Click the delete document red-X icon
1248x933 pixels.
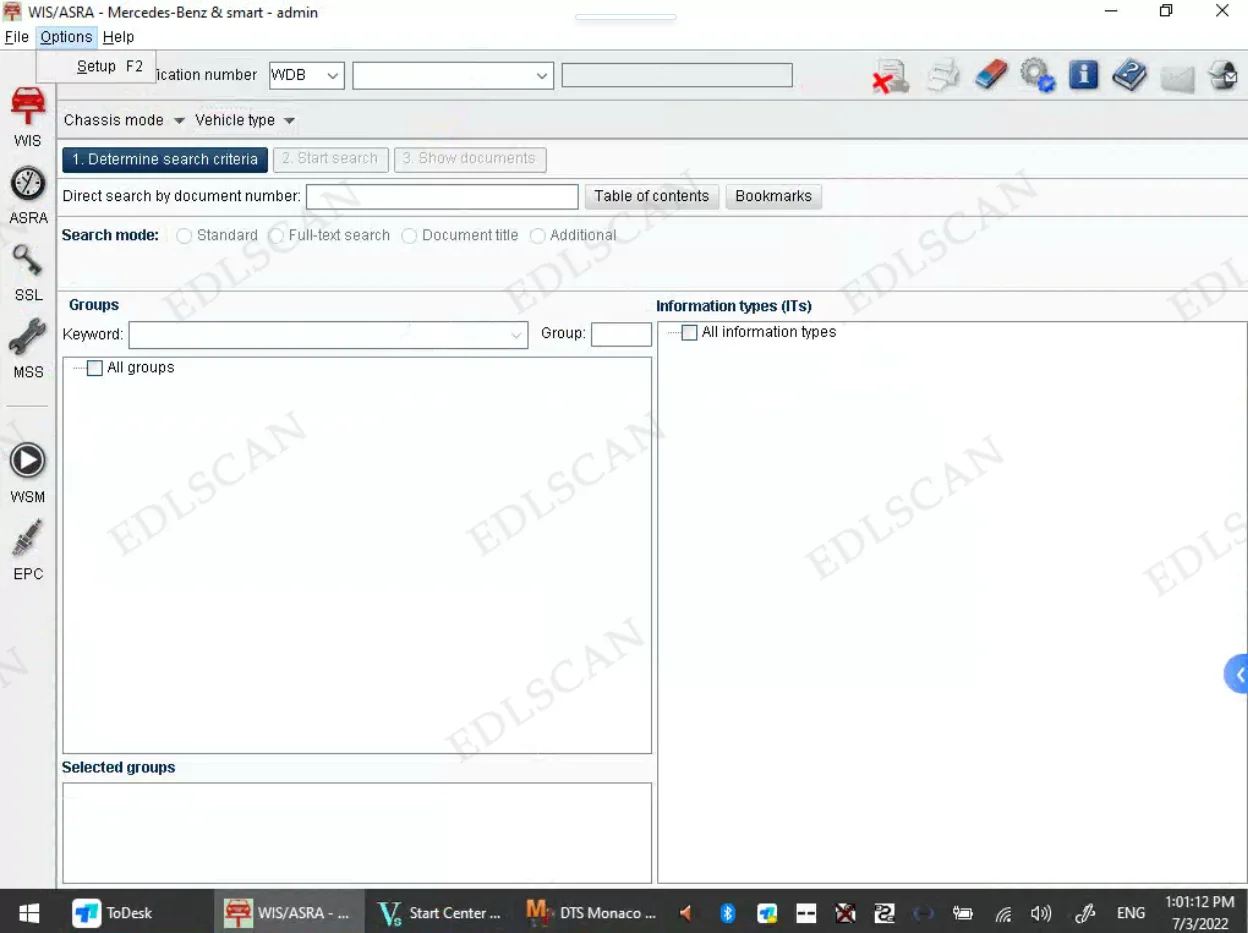point(889,76)
